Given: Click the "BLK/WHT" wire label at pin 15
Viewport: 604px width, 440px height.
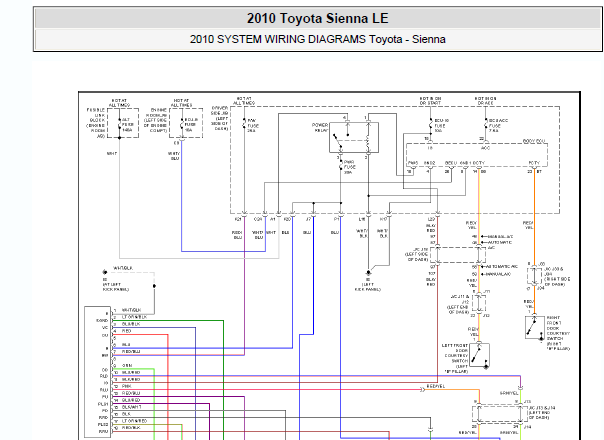Looking at the screenshot, I should pyautogui.click(x=131, y=407).
